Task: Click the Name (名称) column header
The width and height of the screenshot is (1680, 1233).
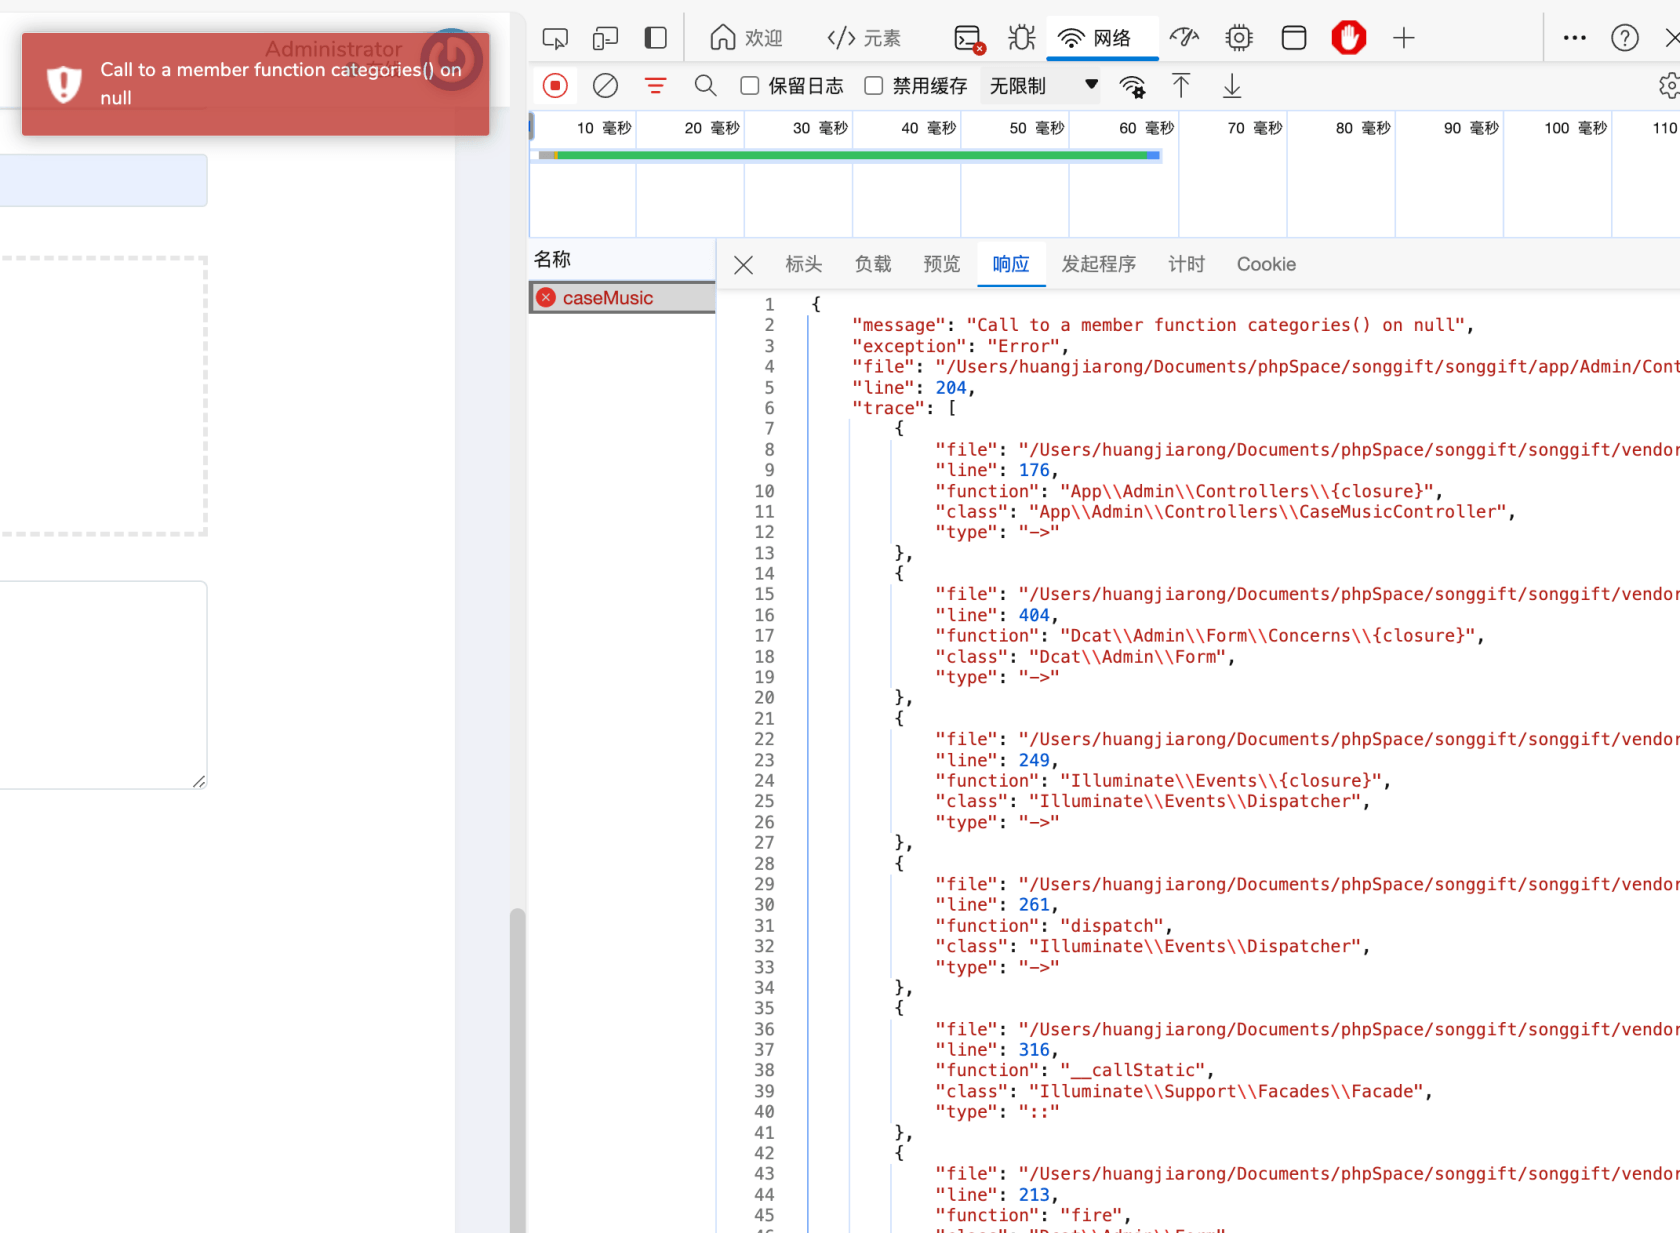Action: click(x=622, y=260)
